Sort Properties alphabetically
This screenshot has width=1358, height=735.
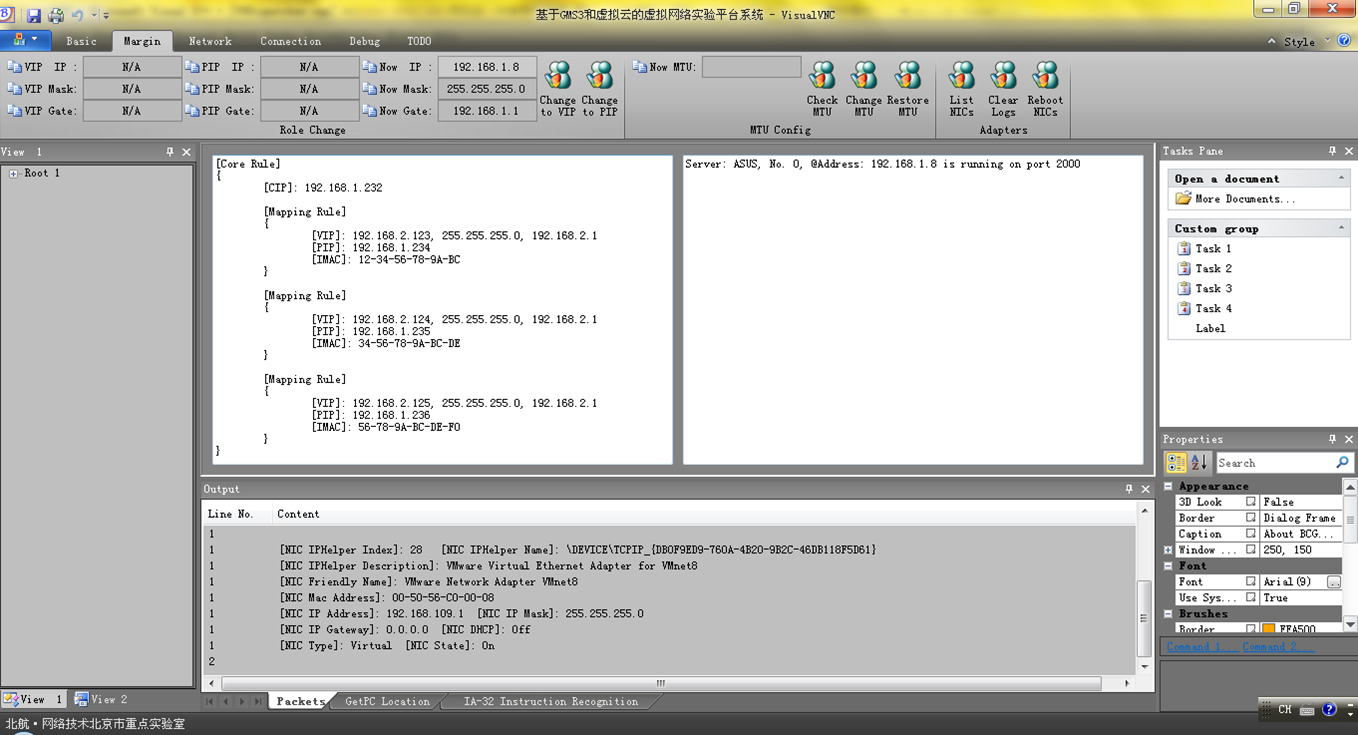point(1199,463)
